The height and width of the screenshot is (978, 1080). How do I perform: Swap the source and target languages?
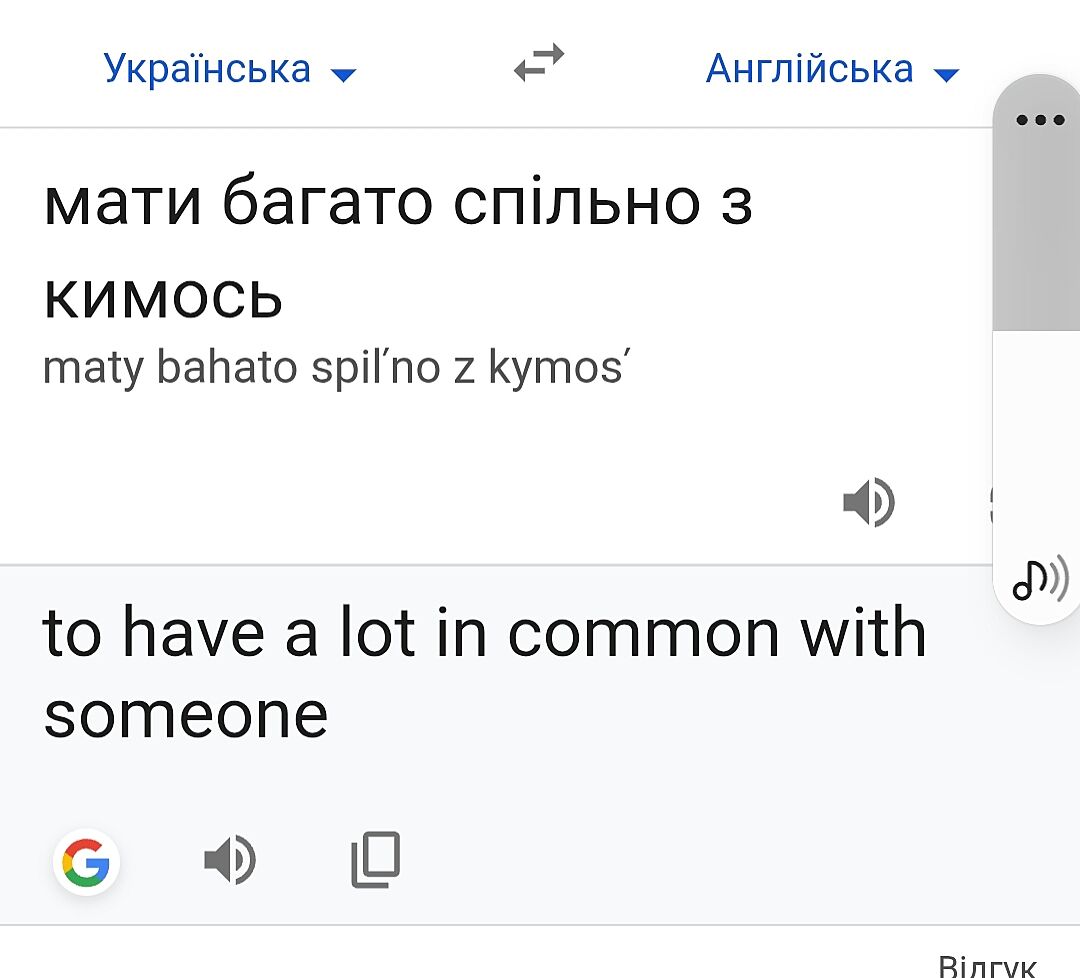coord(539,64)
